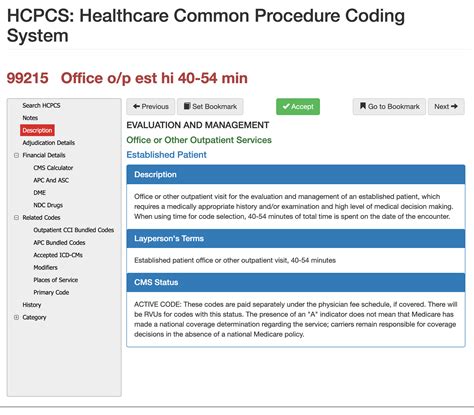Screen dimensions: 474x415
Task: Show Modifiers for this code
Action: (x=45, y=267)
